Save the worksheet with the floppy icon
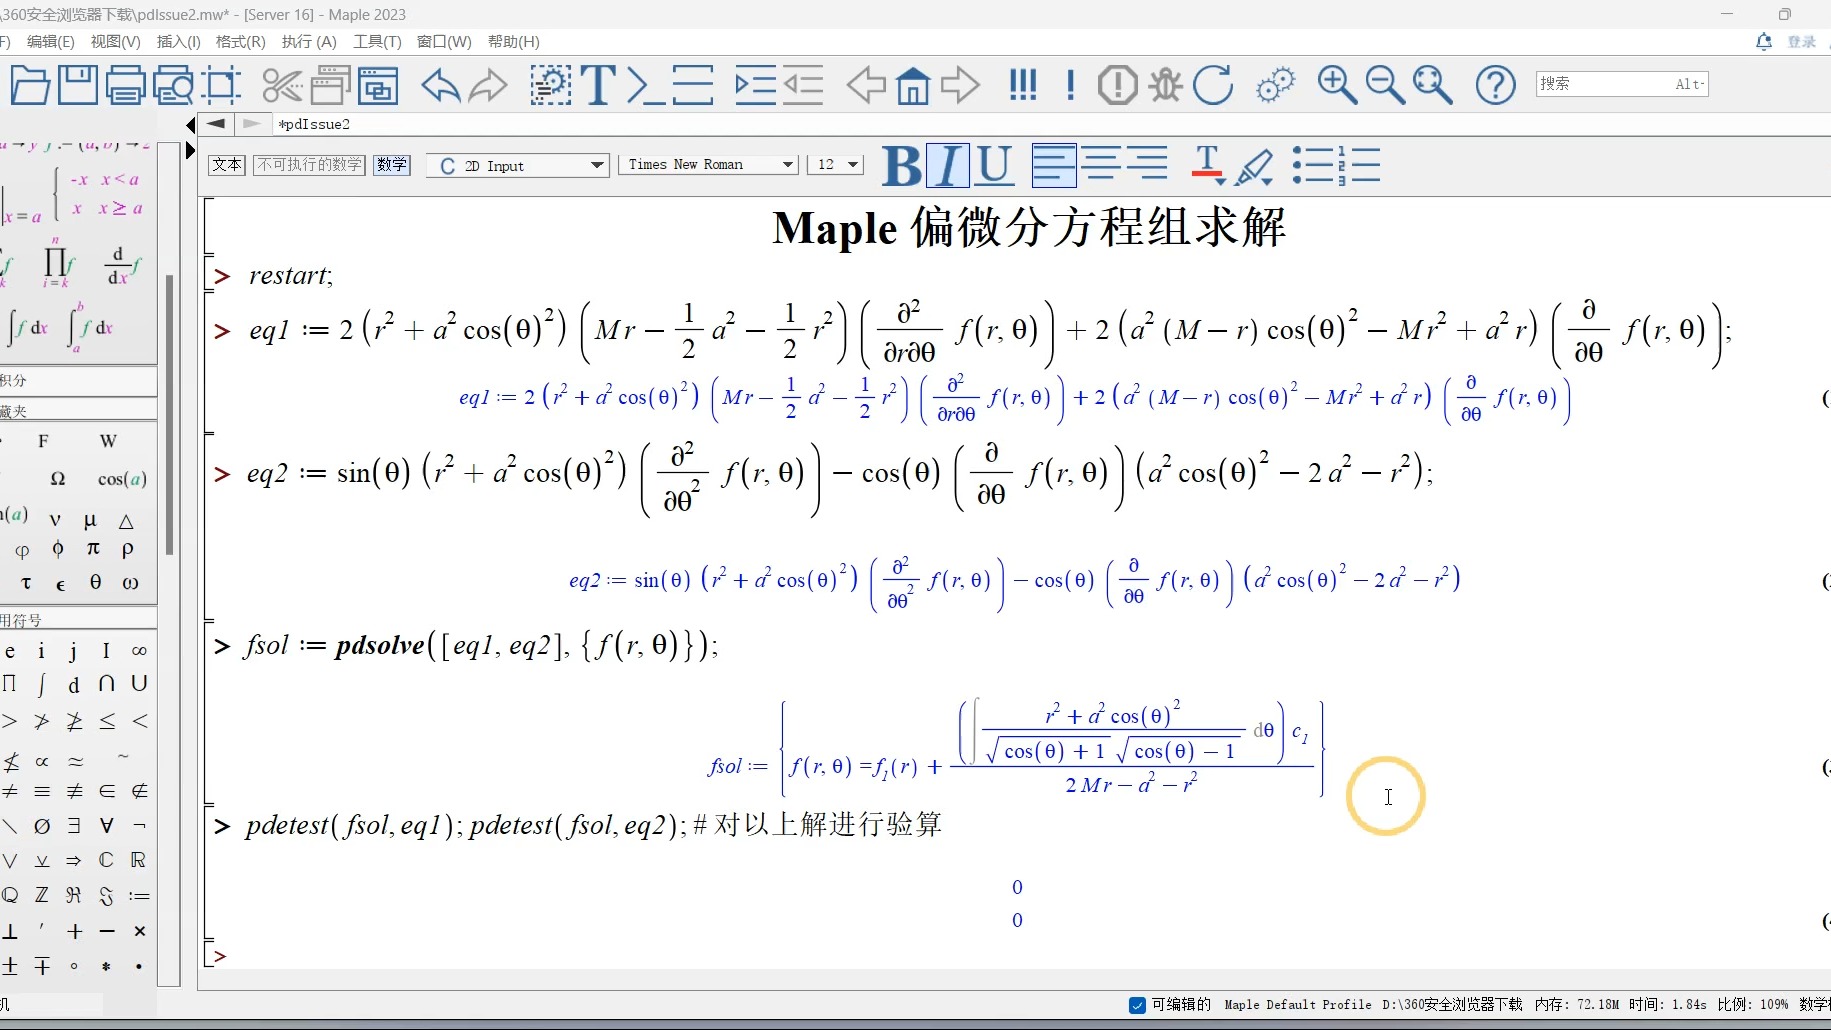 pyautogui.click(x=77, y=85)
